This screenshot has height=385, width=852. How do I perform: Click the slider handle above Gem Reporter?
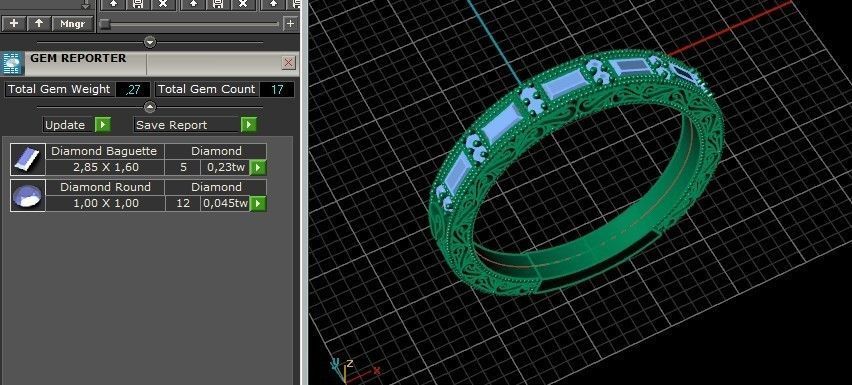pos(105,23)
